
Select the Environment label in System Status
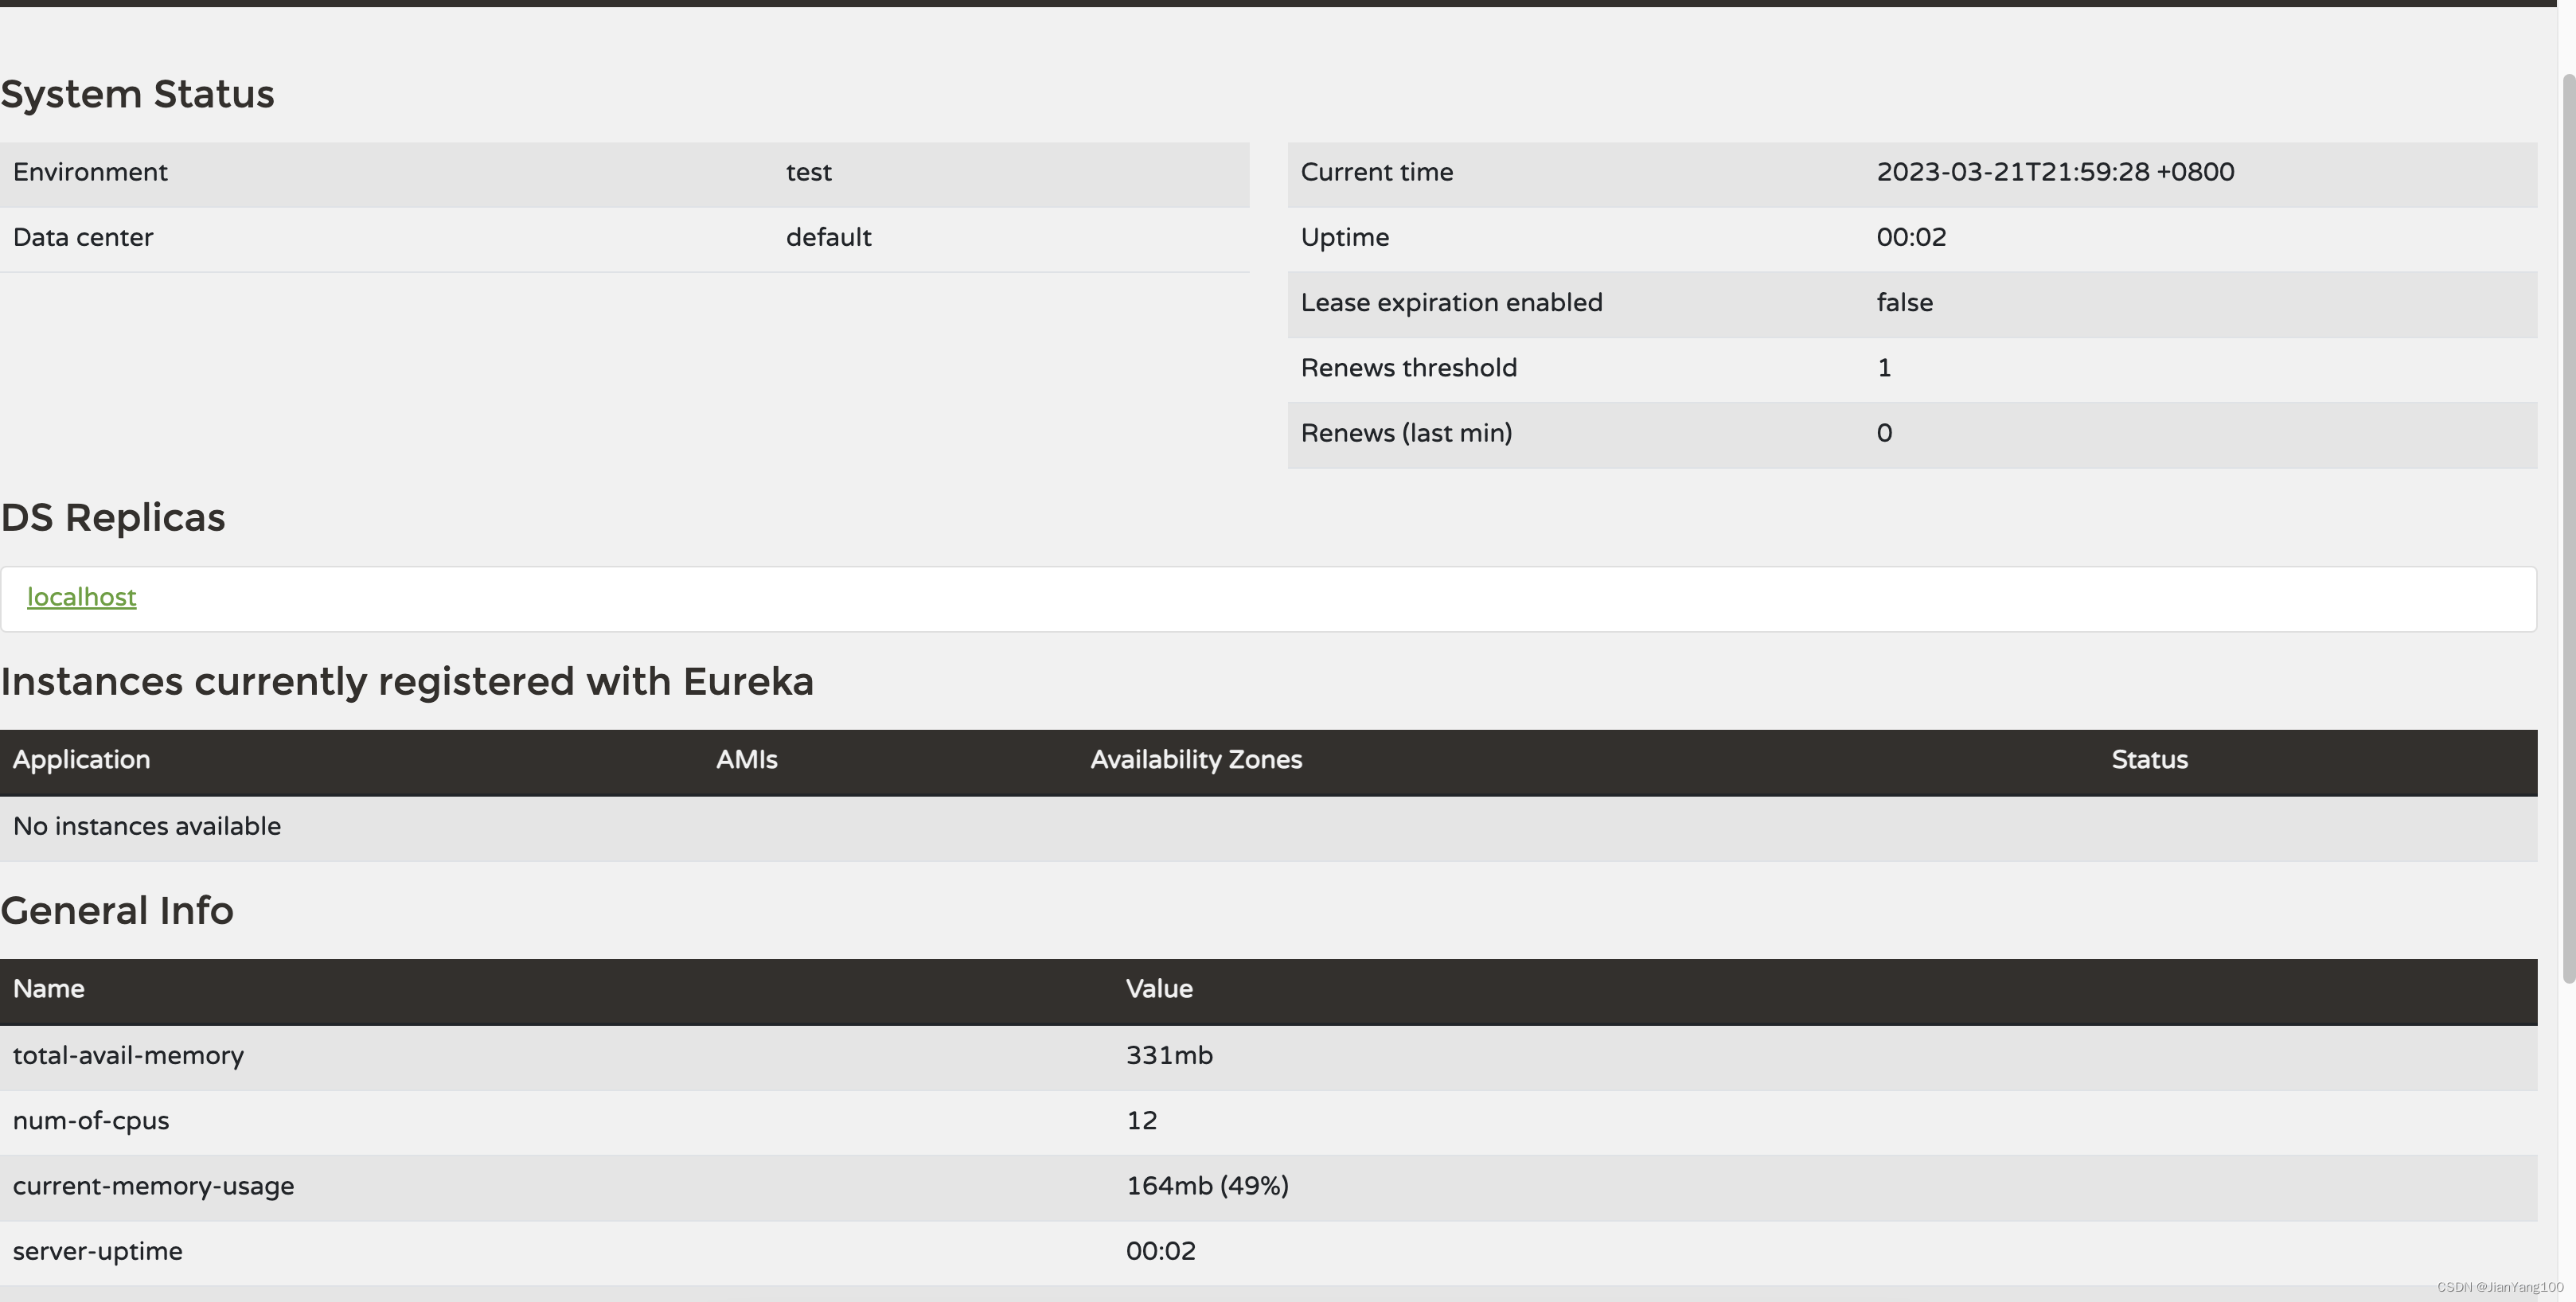[x=90, y=172]
